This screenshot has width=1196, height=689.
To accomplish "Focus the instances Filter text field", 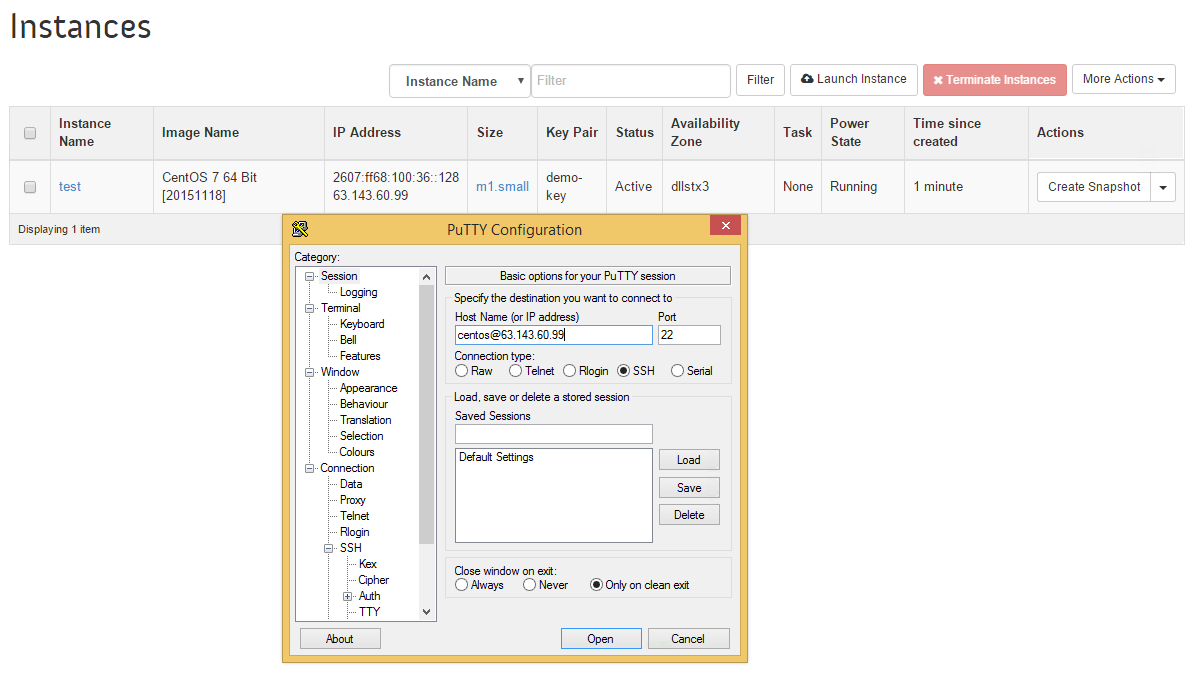I will coord(631,81).
